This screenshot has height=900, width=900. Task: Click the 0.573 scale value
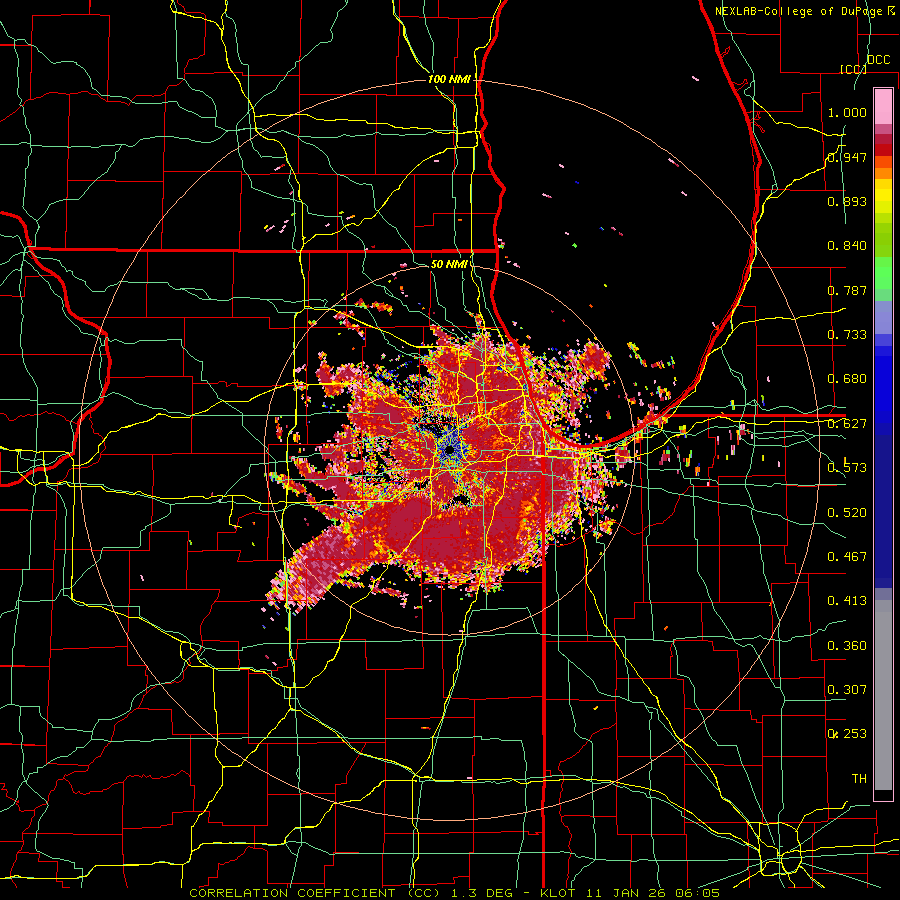[847, 468]
